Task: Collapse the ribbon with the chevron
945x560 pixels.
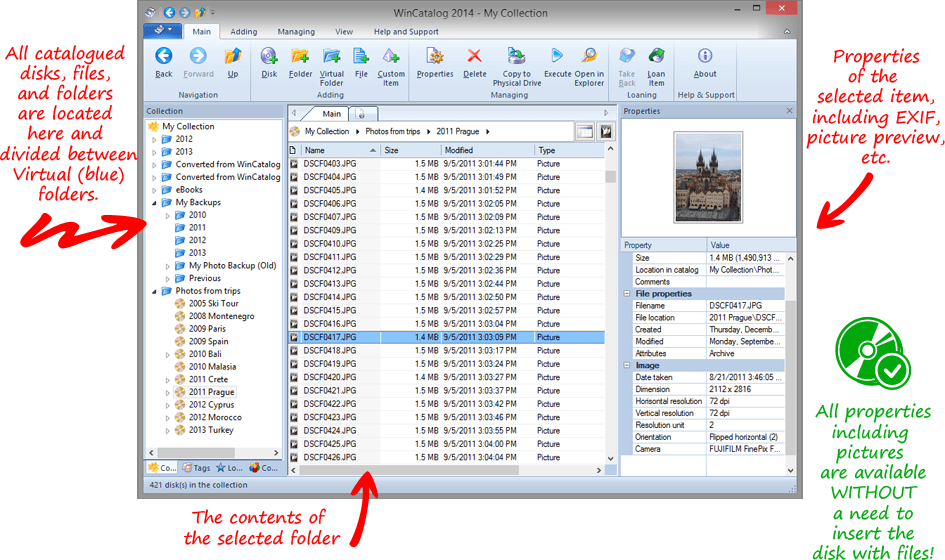Action: [786, 31]
